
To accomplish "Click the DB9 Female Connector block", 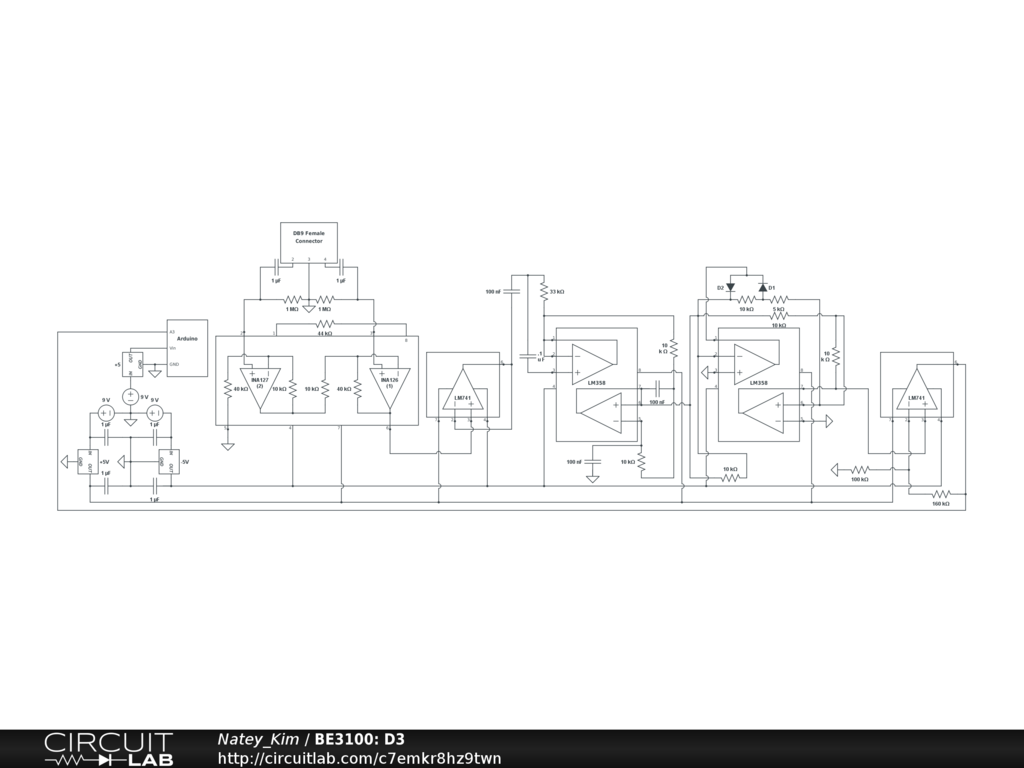I will point(308,238).
